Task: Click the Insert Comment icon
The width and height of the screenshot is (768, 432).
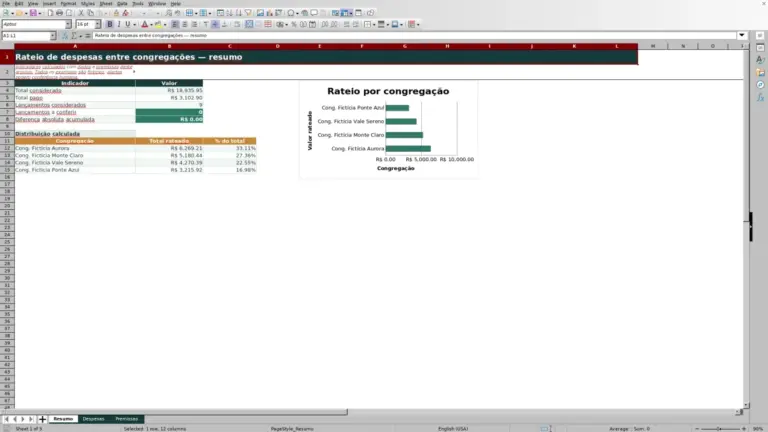Action: pos(314,13)
